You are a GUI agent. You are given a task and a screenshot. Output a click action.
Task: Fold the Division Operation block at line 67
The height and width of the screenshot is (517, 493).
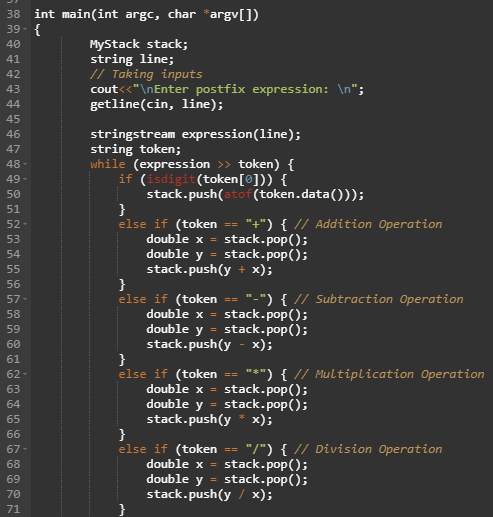click(25, 449)
